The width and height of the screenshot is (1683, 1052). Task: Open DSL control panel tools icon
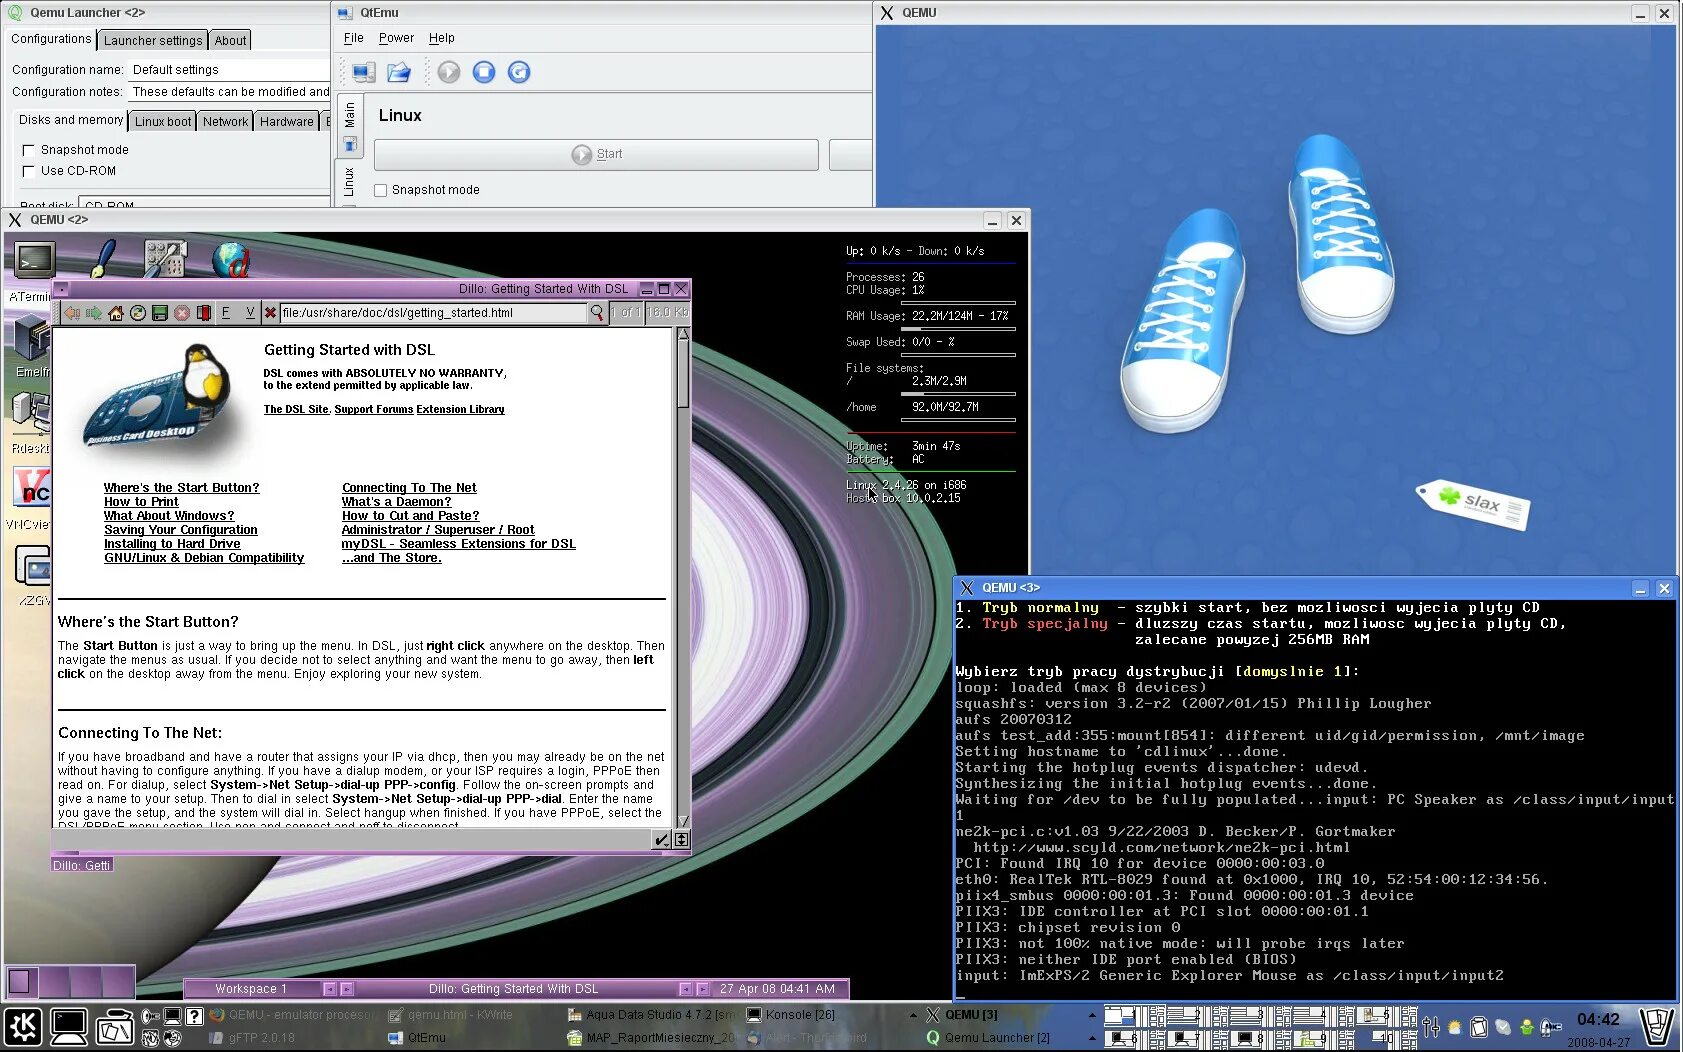click(x=166, y=259)
